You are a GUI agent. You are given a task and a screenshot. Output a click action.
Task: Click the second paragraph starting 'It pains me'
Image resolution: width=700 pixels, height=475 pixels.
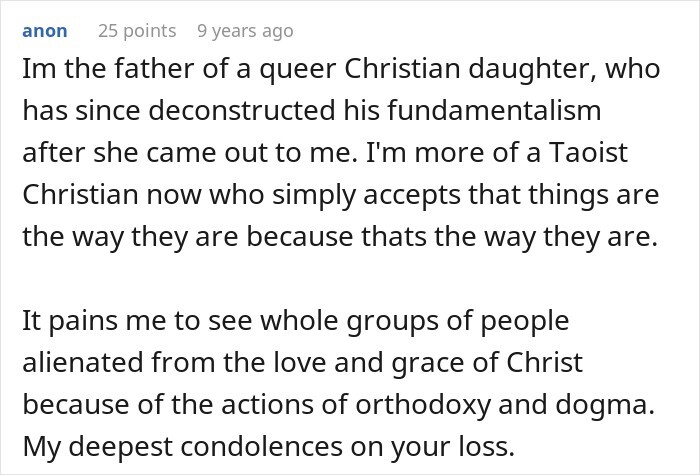[x=338, y=383]
